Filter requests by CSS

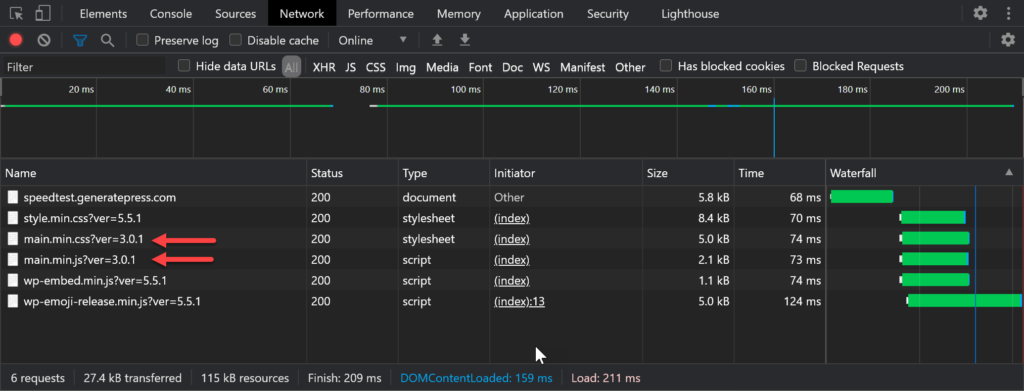376,67
